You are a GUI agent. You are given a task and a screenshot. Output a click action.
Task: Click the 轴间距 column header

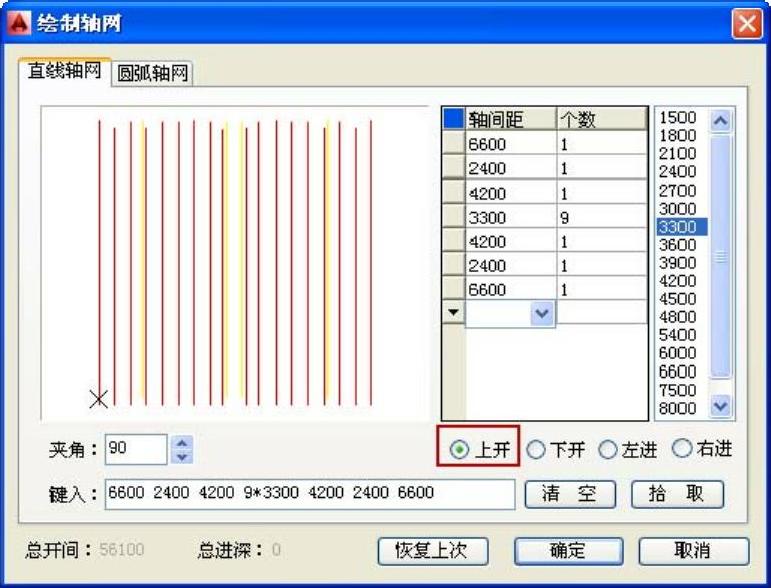tap(510, 119)
